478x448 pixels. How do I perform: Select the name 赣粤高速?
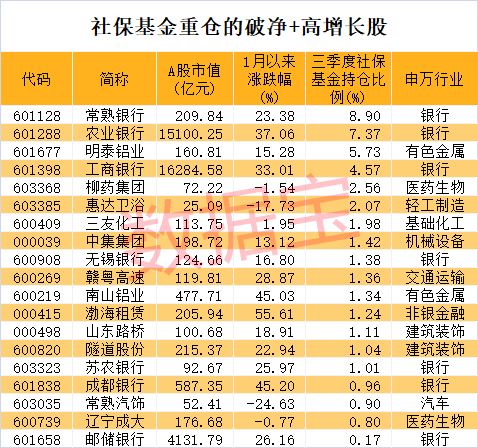coord(115,277)
